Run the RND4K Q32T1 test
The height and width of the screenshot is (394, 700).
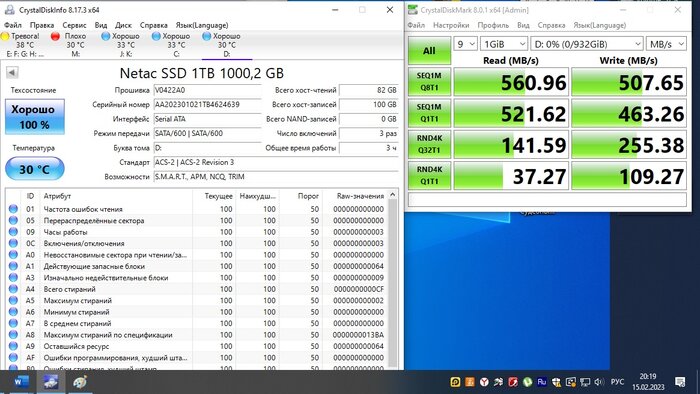[x=429, y=144]
